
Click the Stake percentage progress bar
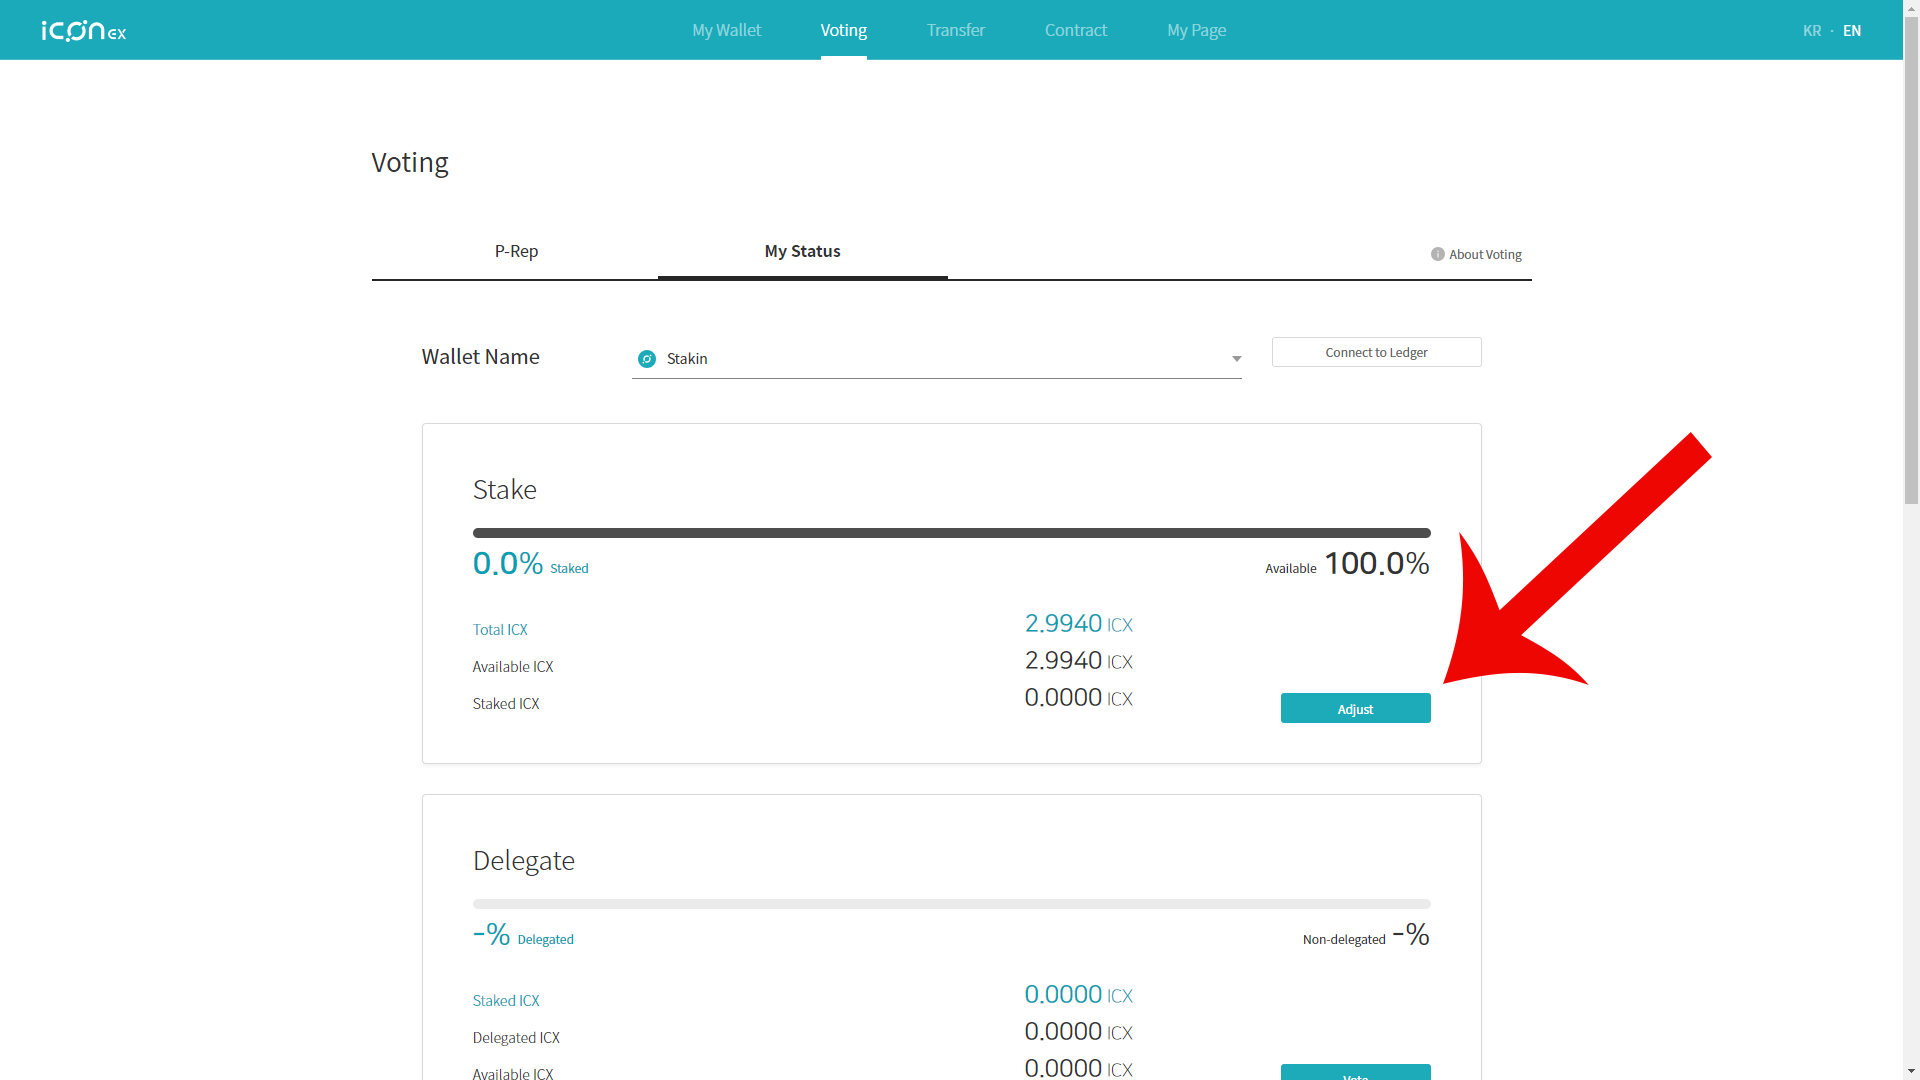pyautogui.click(x=951, y=533)
